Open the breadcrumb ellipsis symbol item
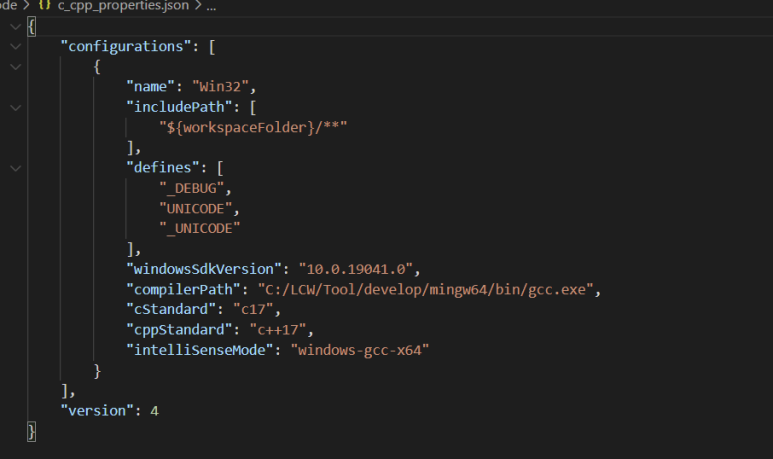Viewport: 773px width, 459px height. (211, 7)
